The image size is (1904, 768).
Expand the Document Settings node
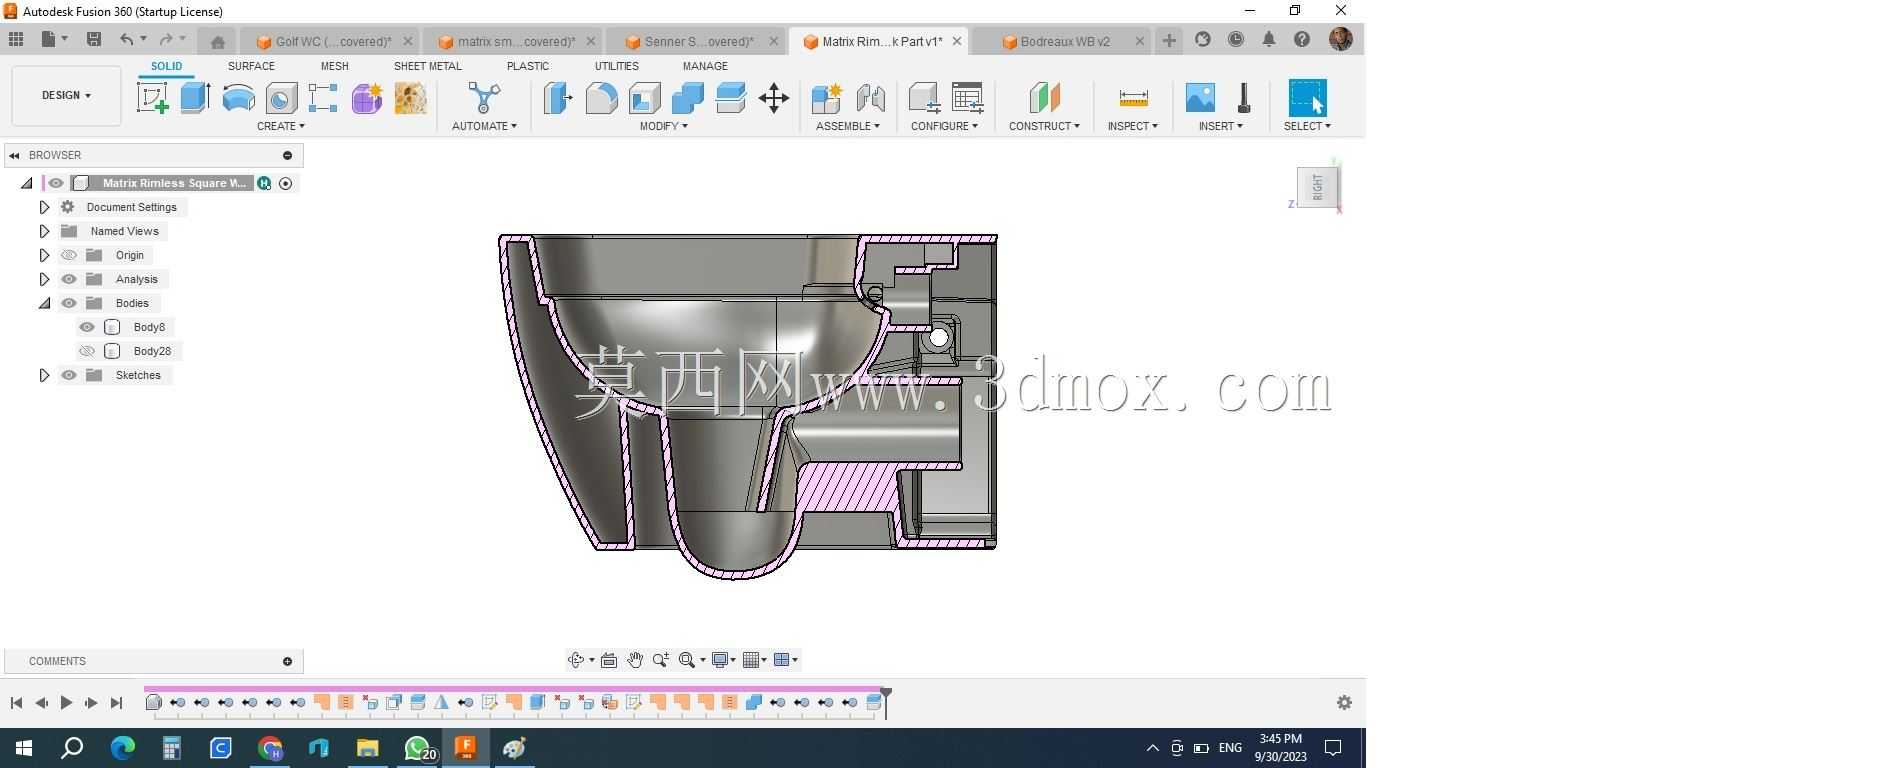pyautogui.click(x=44, y=207)
